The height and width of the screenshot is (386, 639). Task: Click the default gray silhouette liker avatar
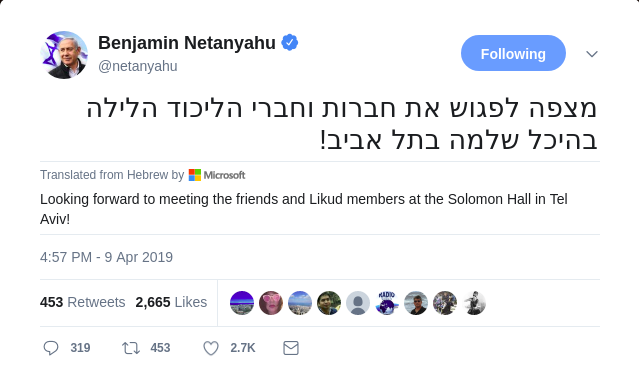[x=358, y=303]
